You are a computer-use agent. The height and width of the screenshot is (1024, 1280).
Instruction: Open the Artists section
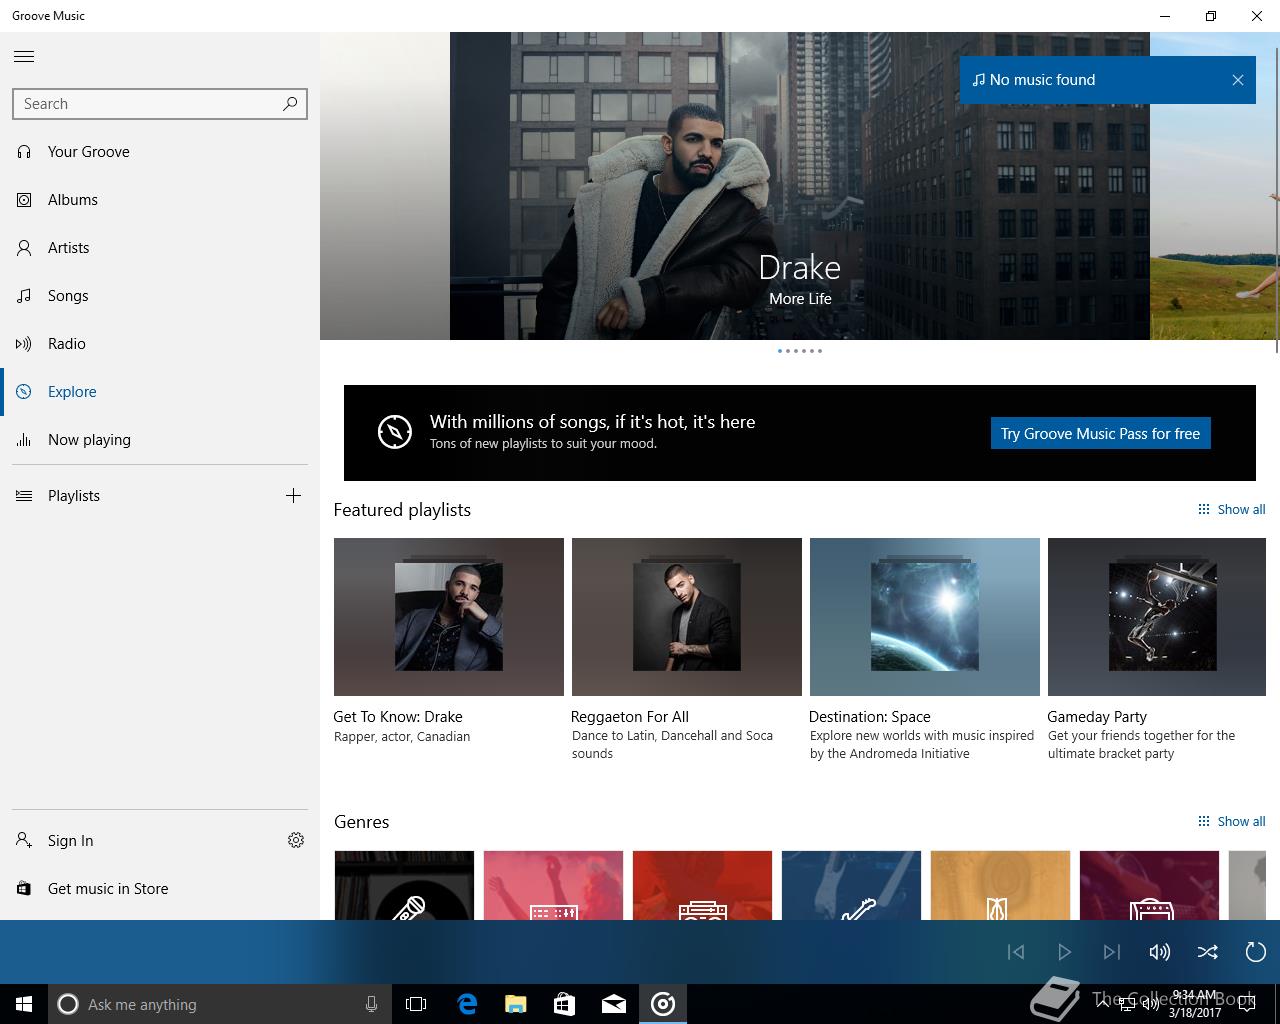pyautogui.click(x=160, y=248)
